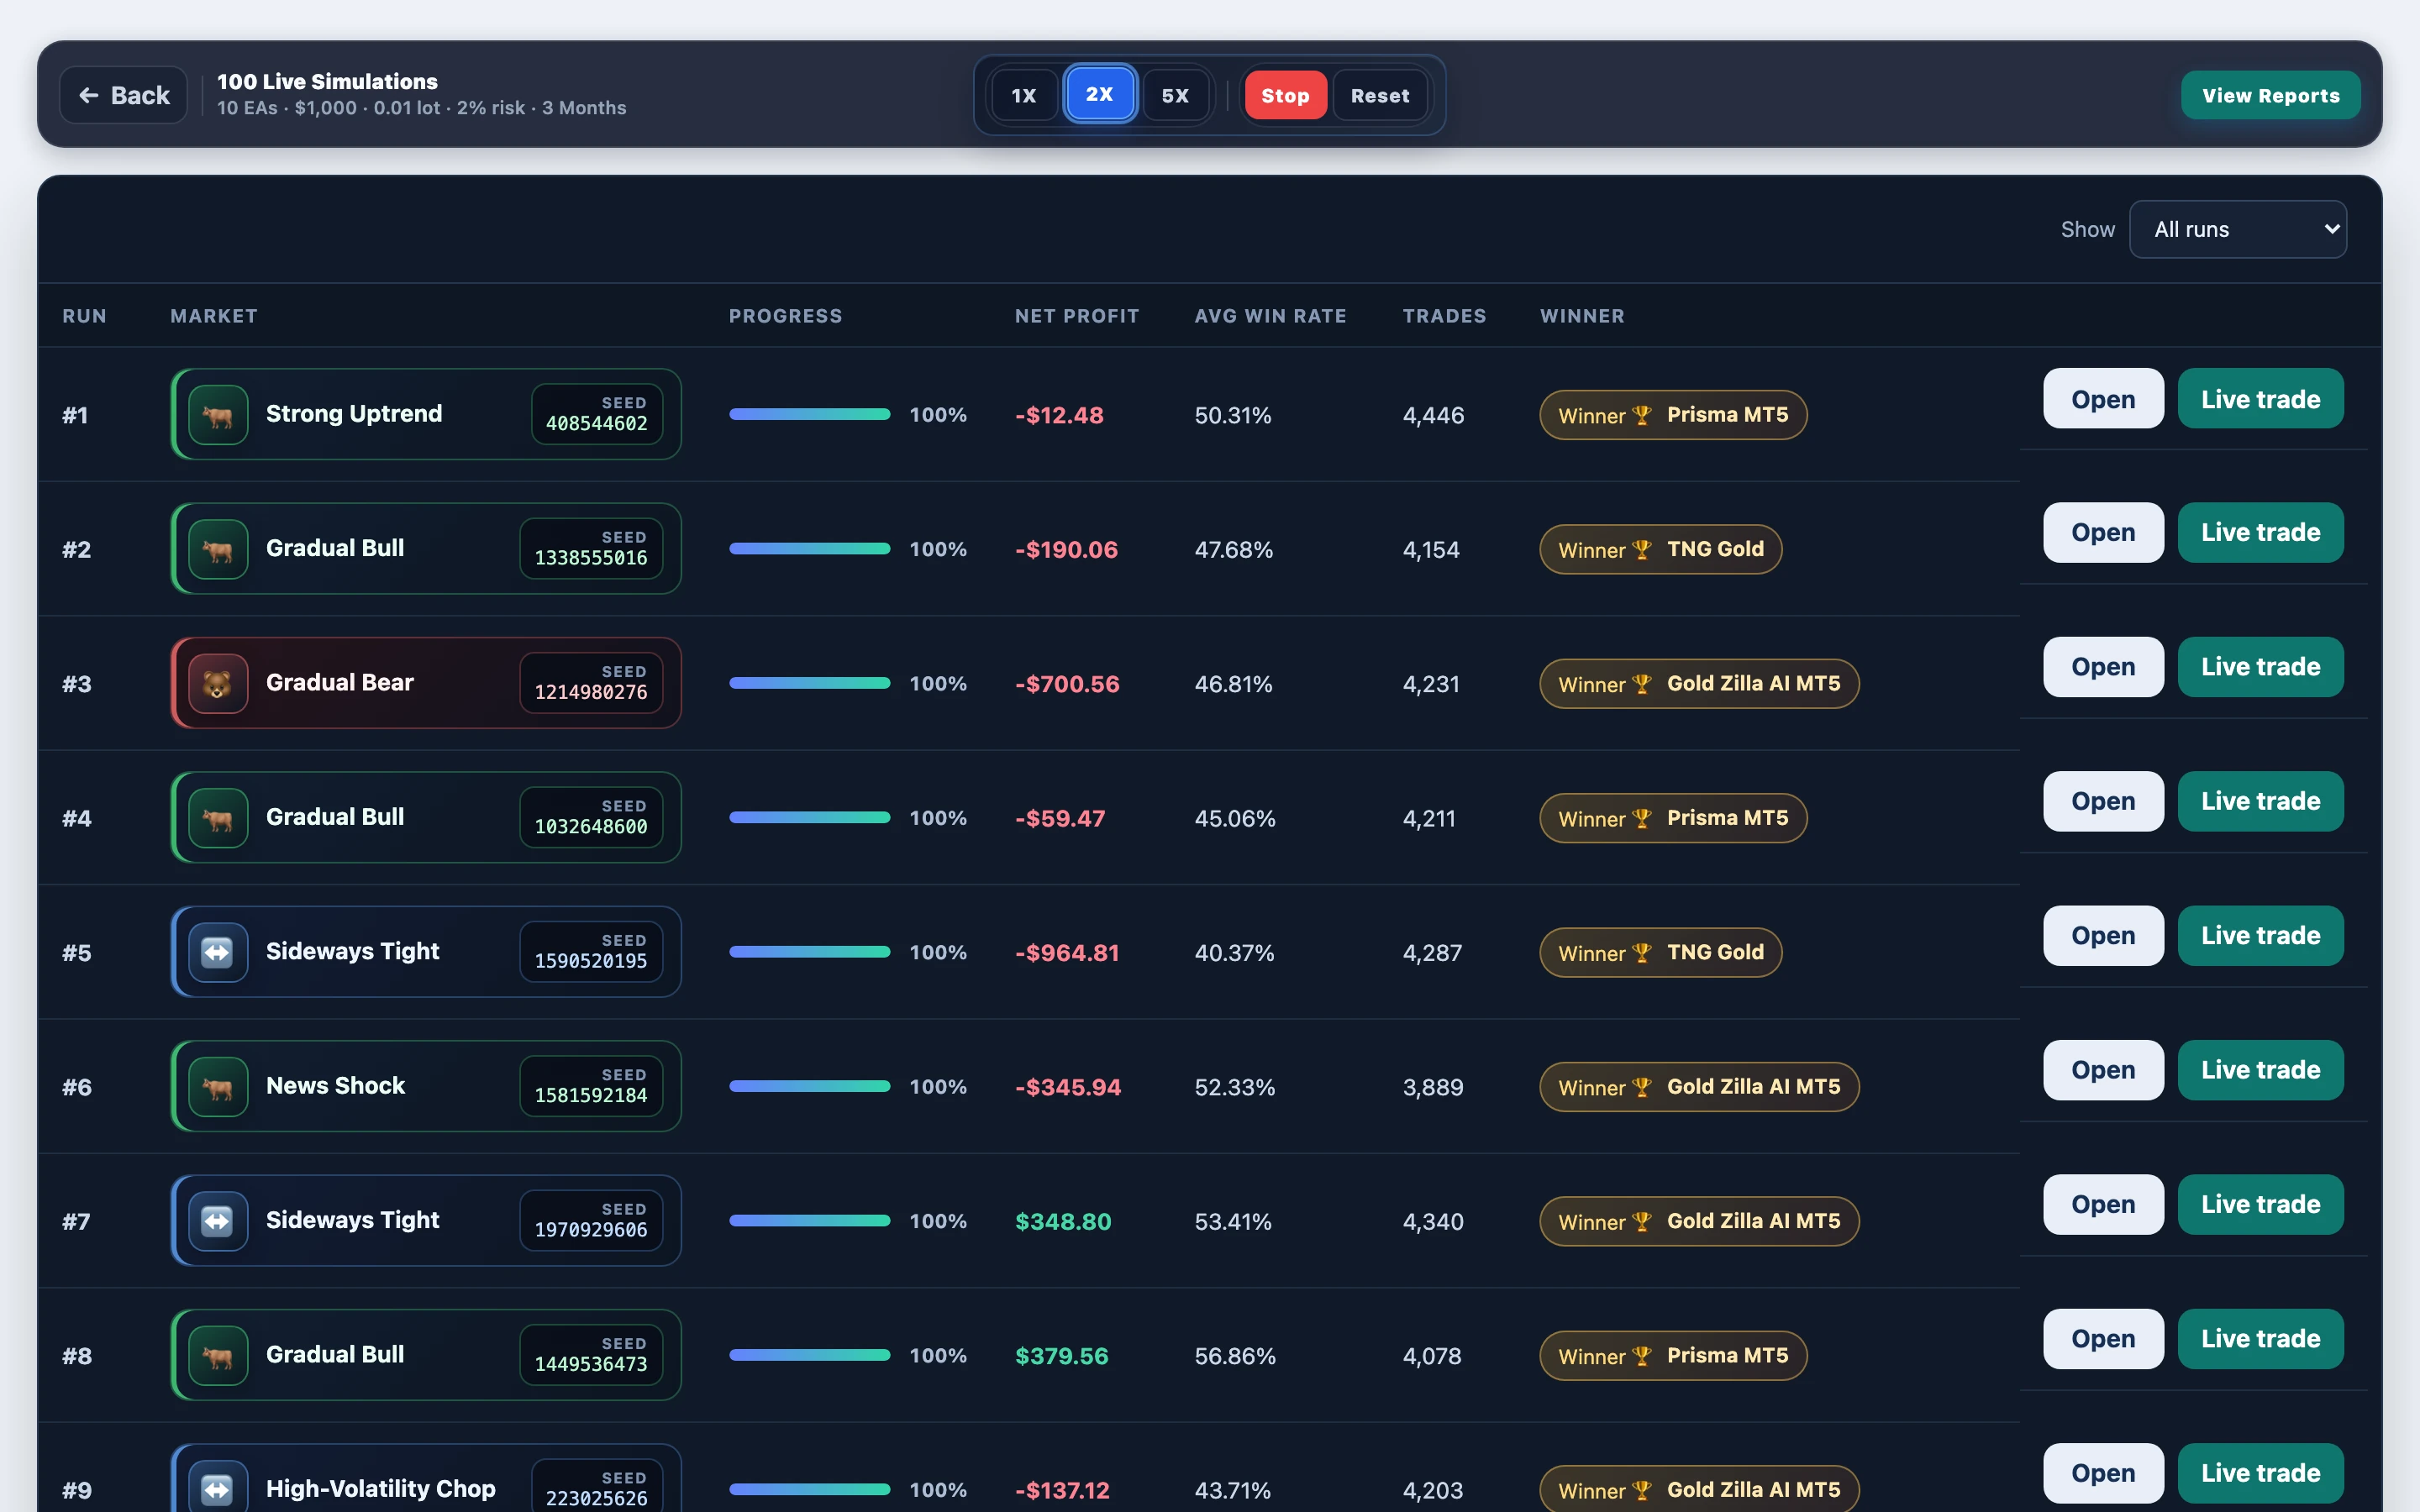Click the bull icon in run #8 Gradual Bull

(218, 1355)
